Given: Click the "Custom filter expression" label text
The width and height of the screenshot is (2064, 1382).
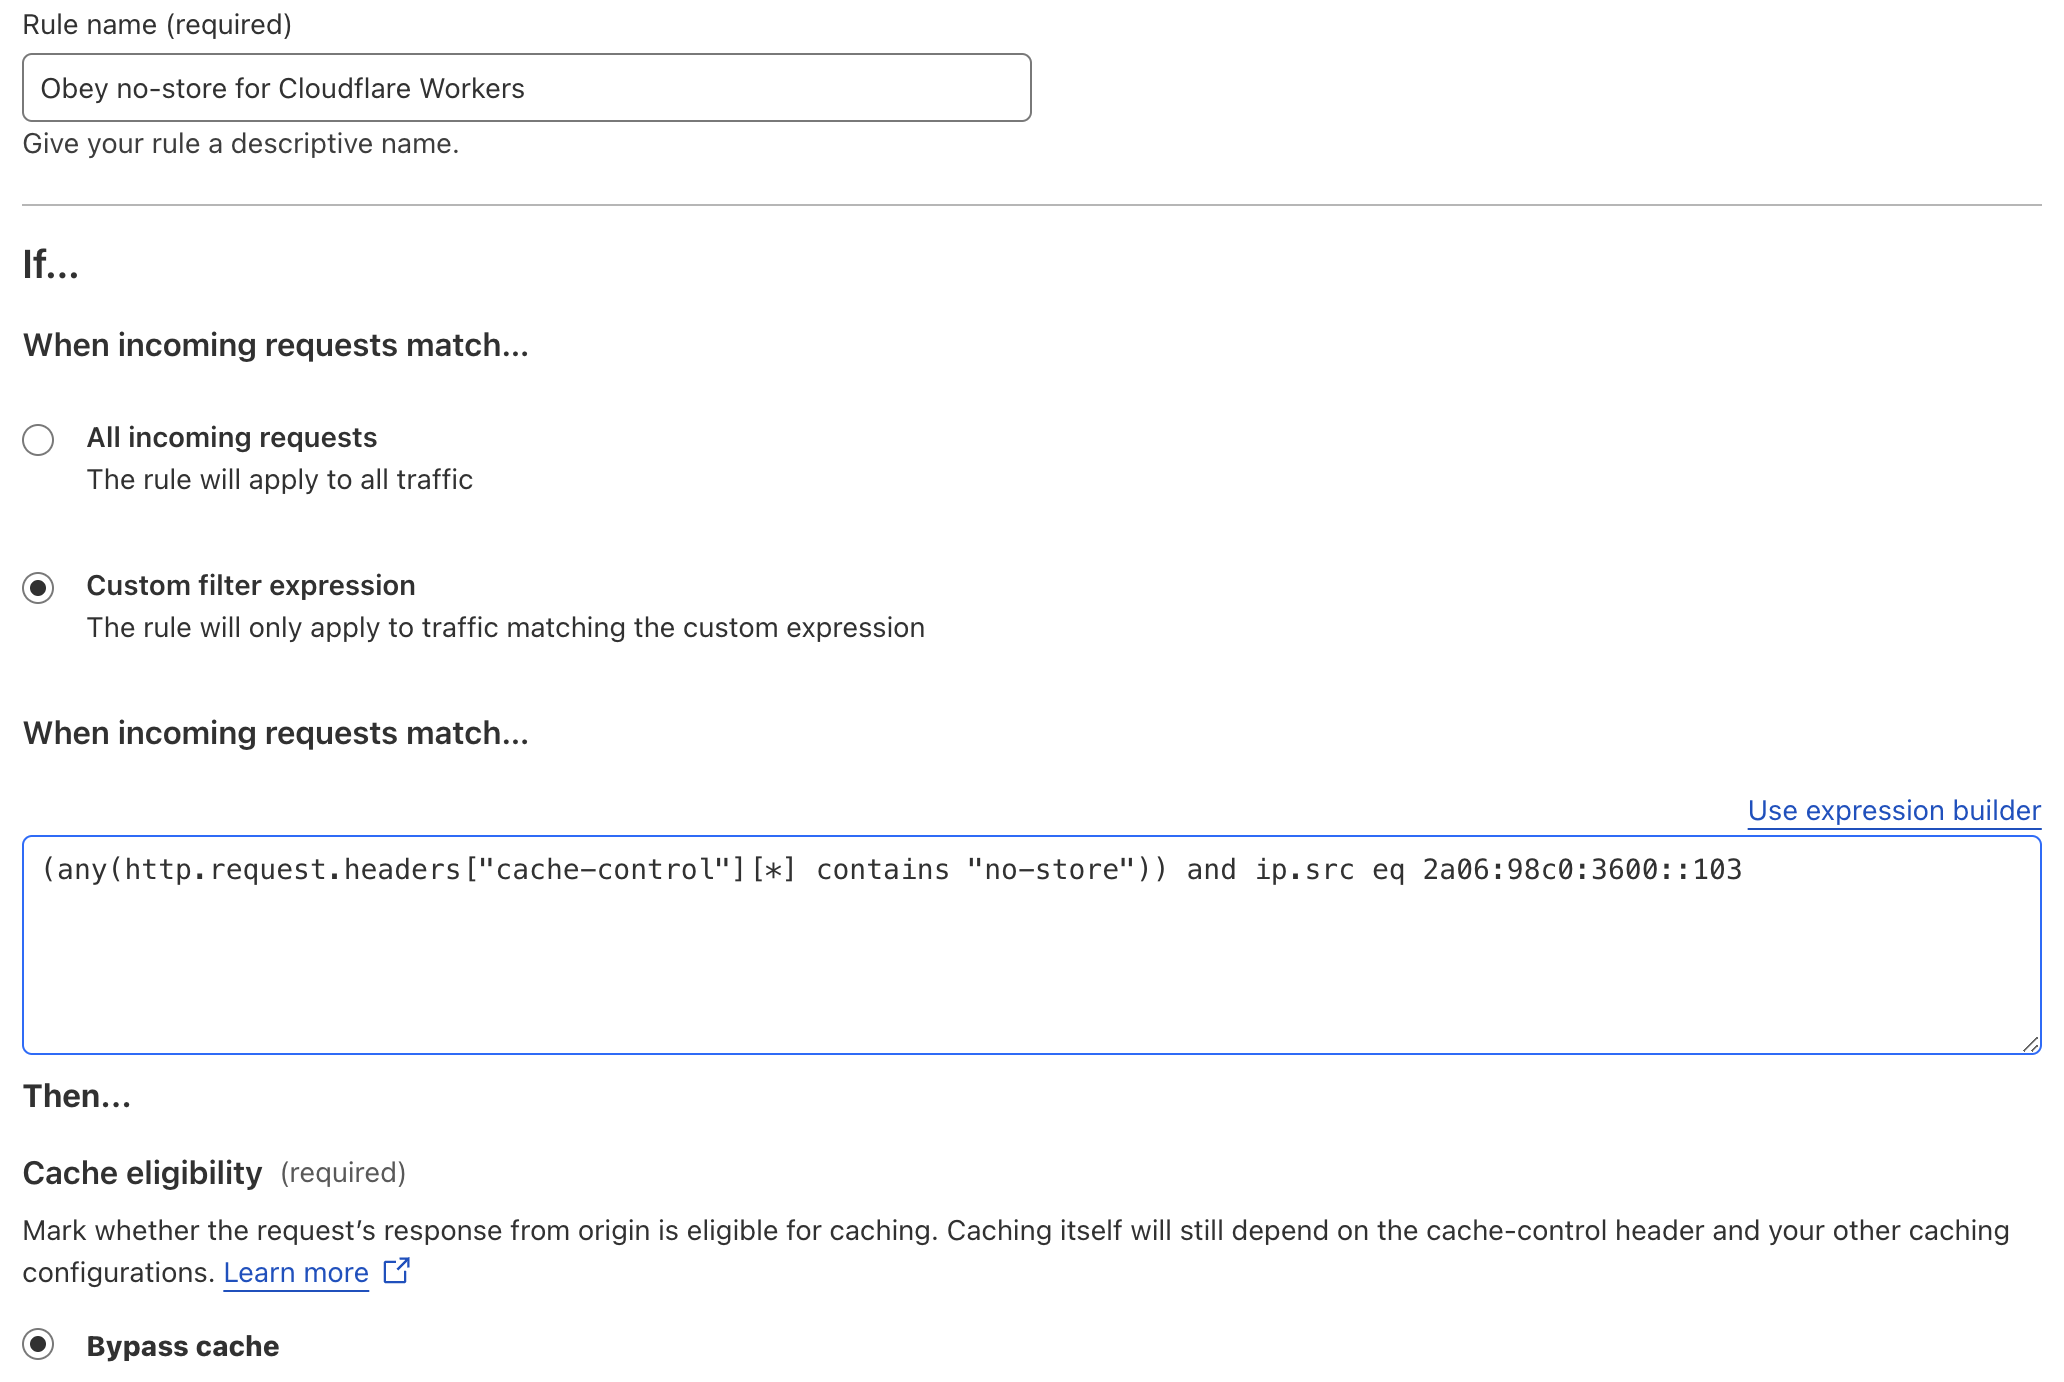Looking at the screenshot, I should 250,585.
